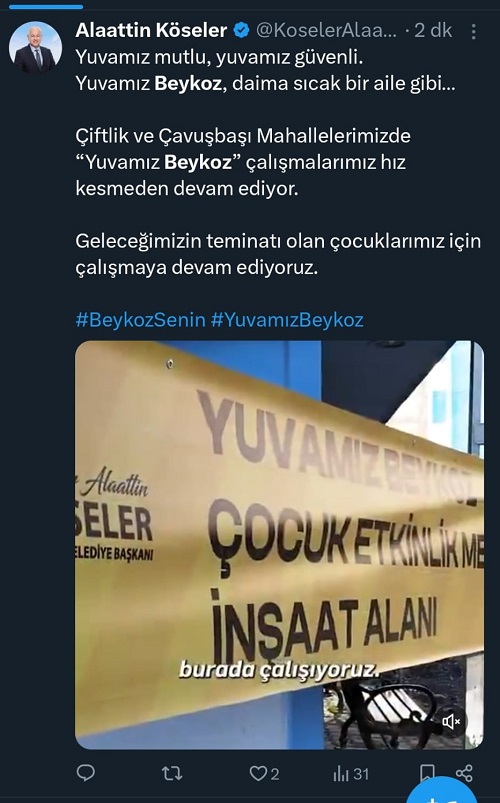Retweet this post with the arrows icon

(172, 773)
